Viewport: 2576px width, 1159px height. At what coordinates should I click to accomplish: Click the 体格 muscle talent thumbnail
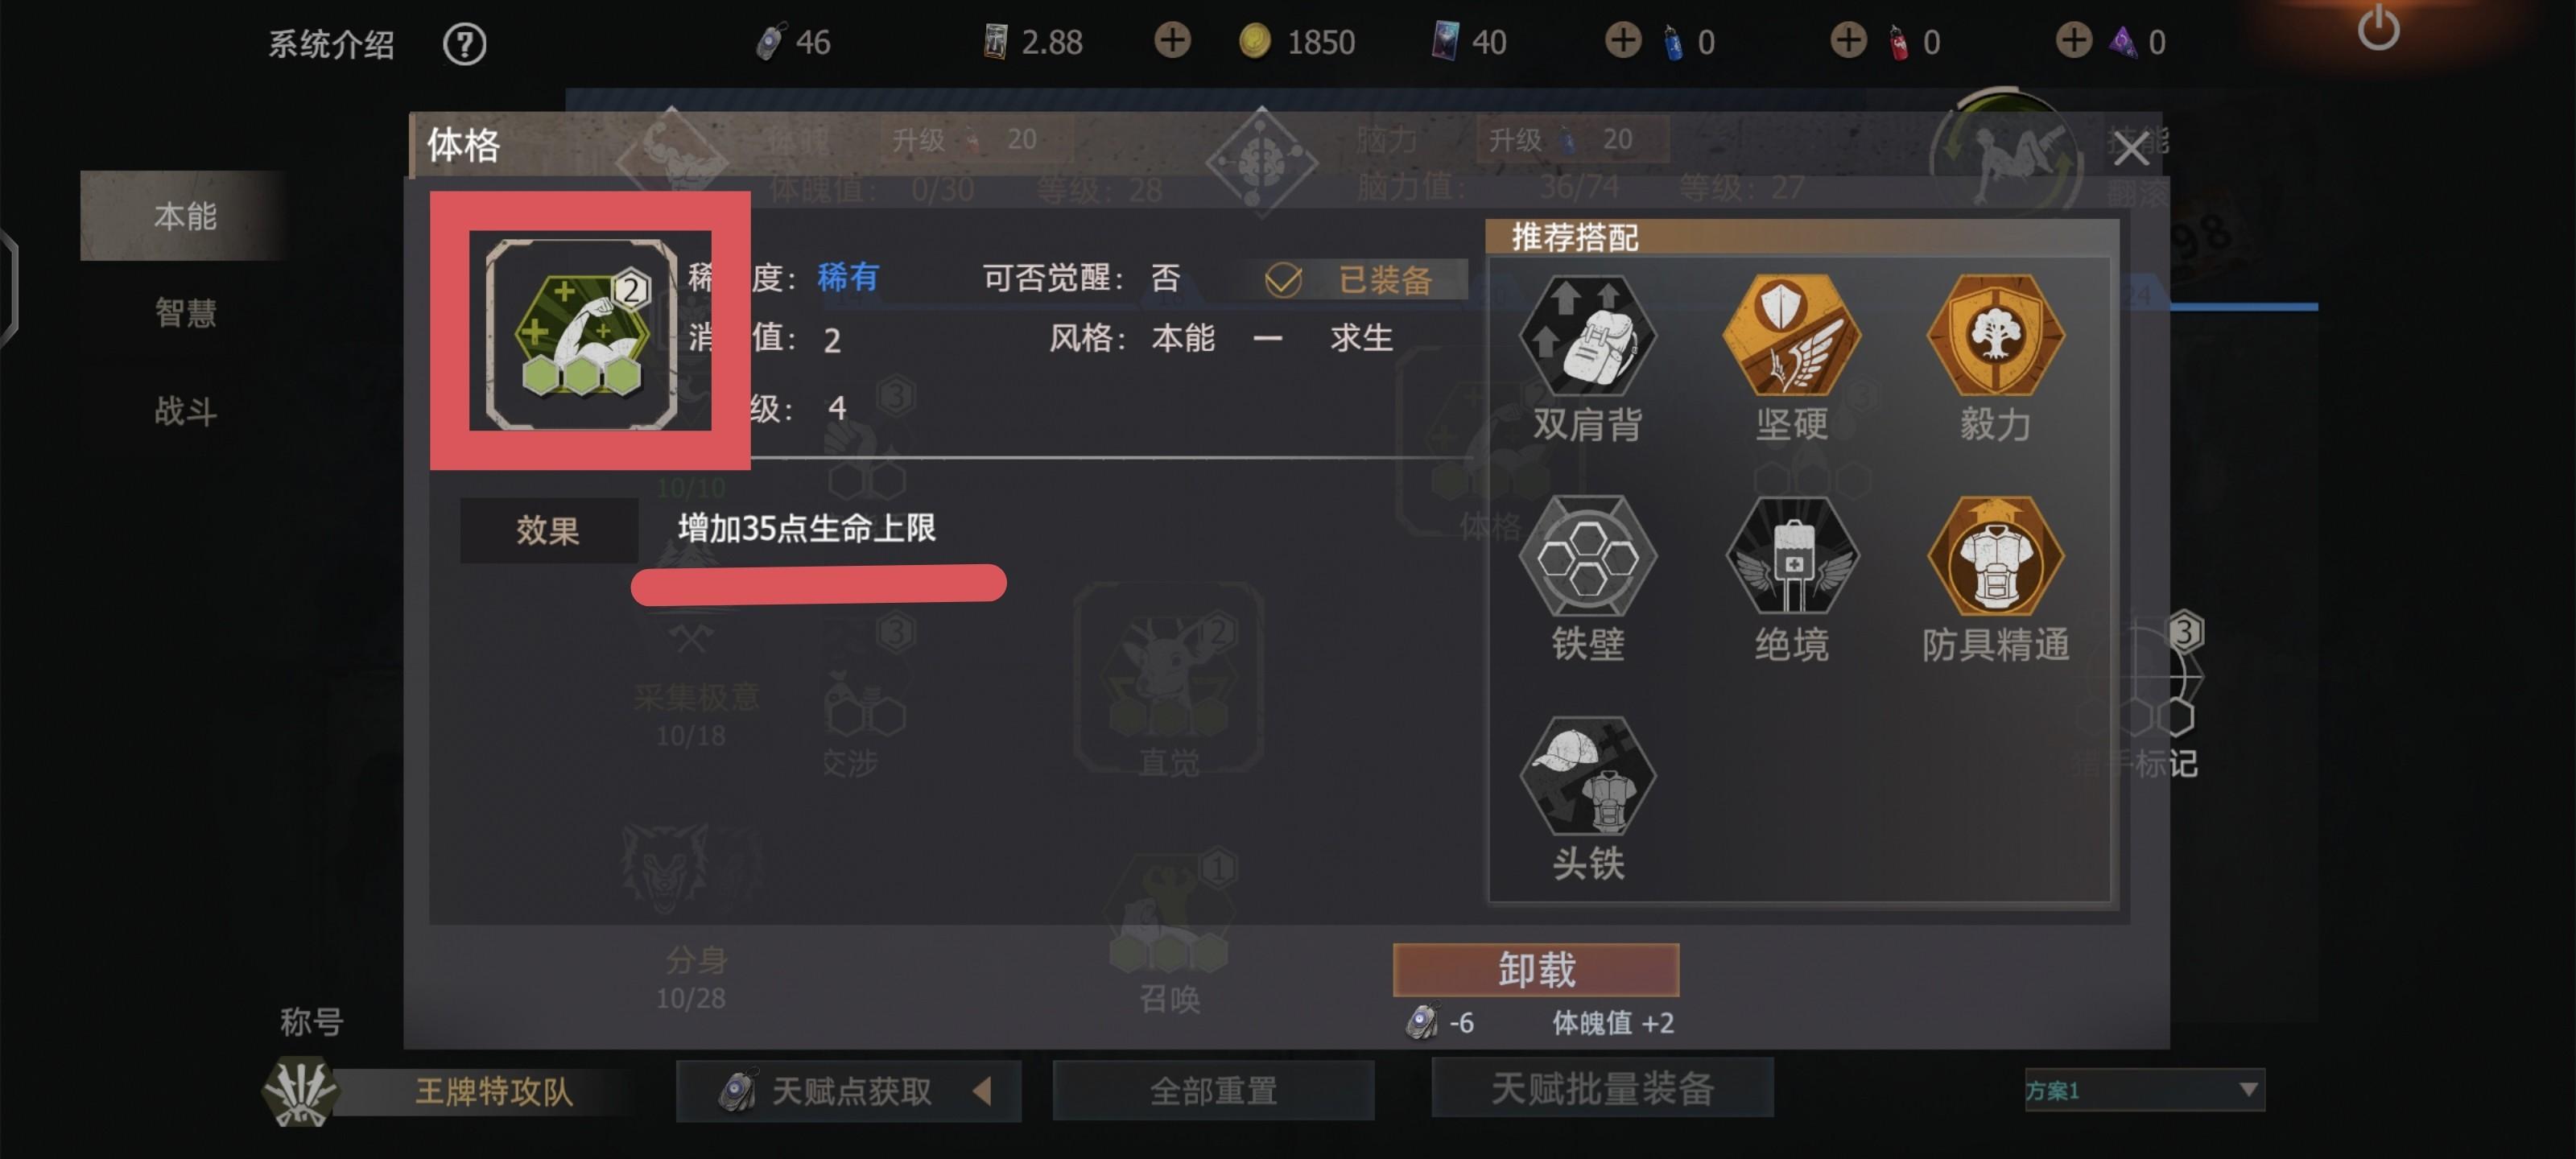point(581,335)
